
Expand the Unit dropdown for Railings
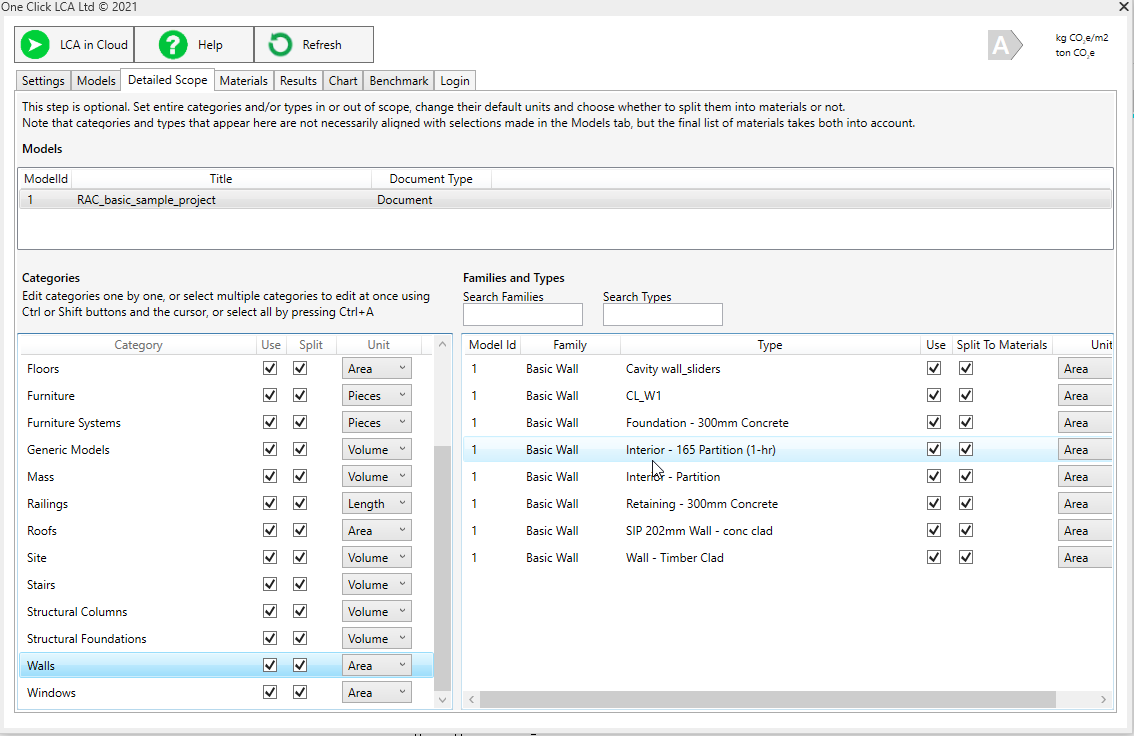pos(377,504)
